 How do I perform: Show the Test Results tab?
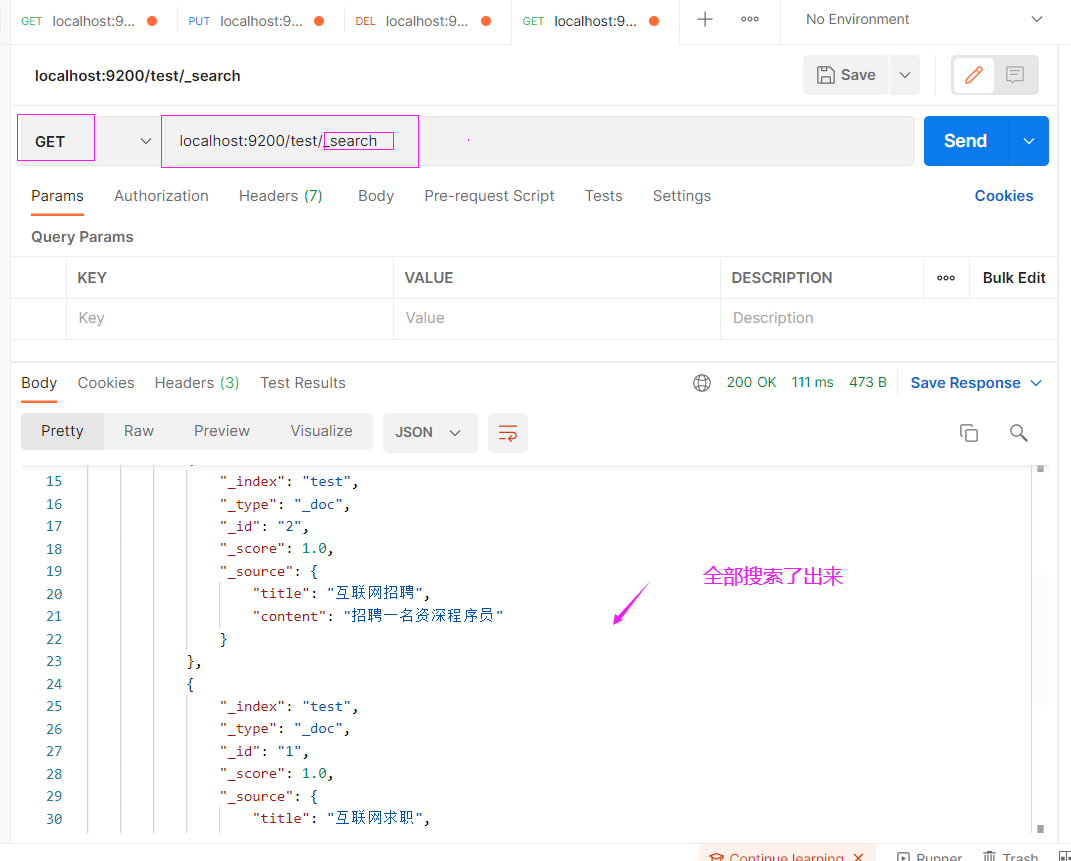303,383
